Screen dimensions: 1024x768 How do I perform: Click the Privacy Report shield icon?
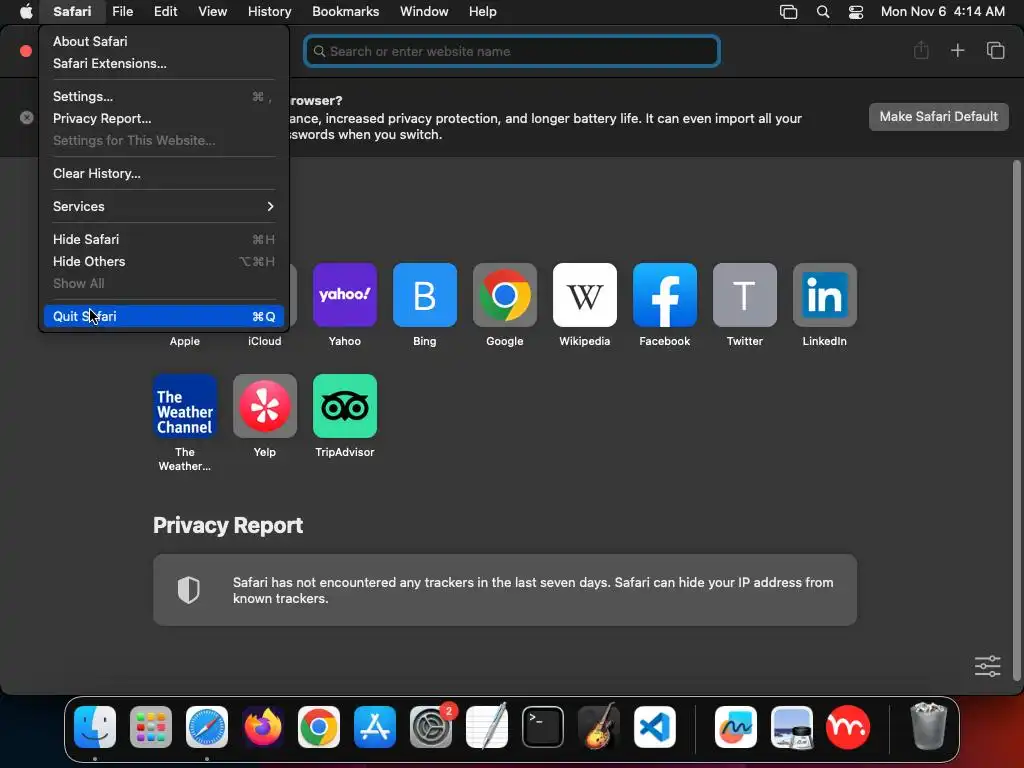coord(189,590)
